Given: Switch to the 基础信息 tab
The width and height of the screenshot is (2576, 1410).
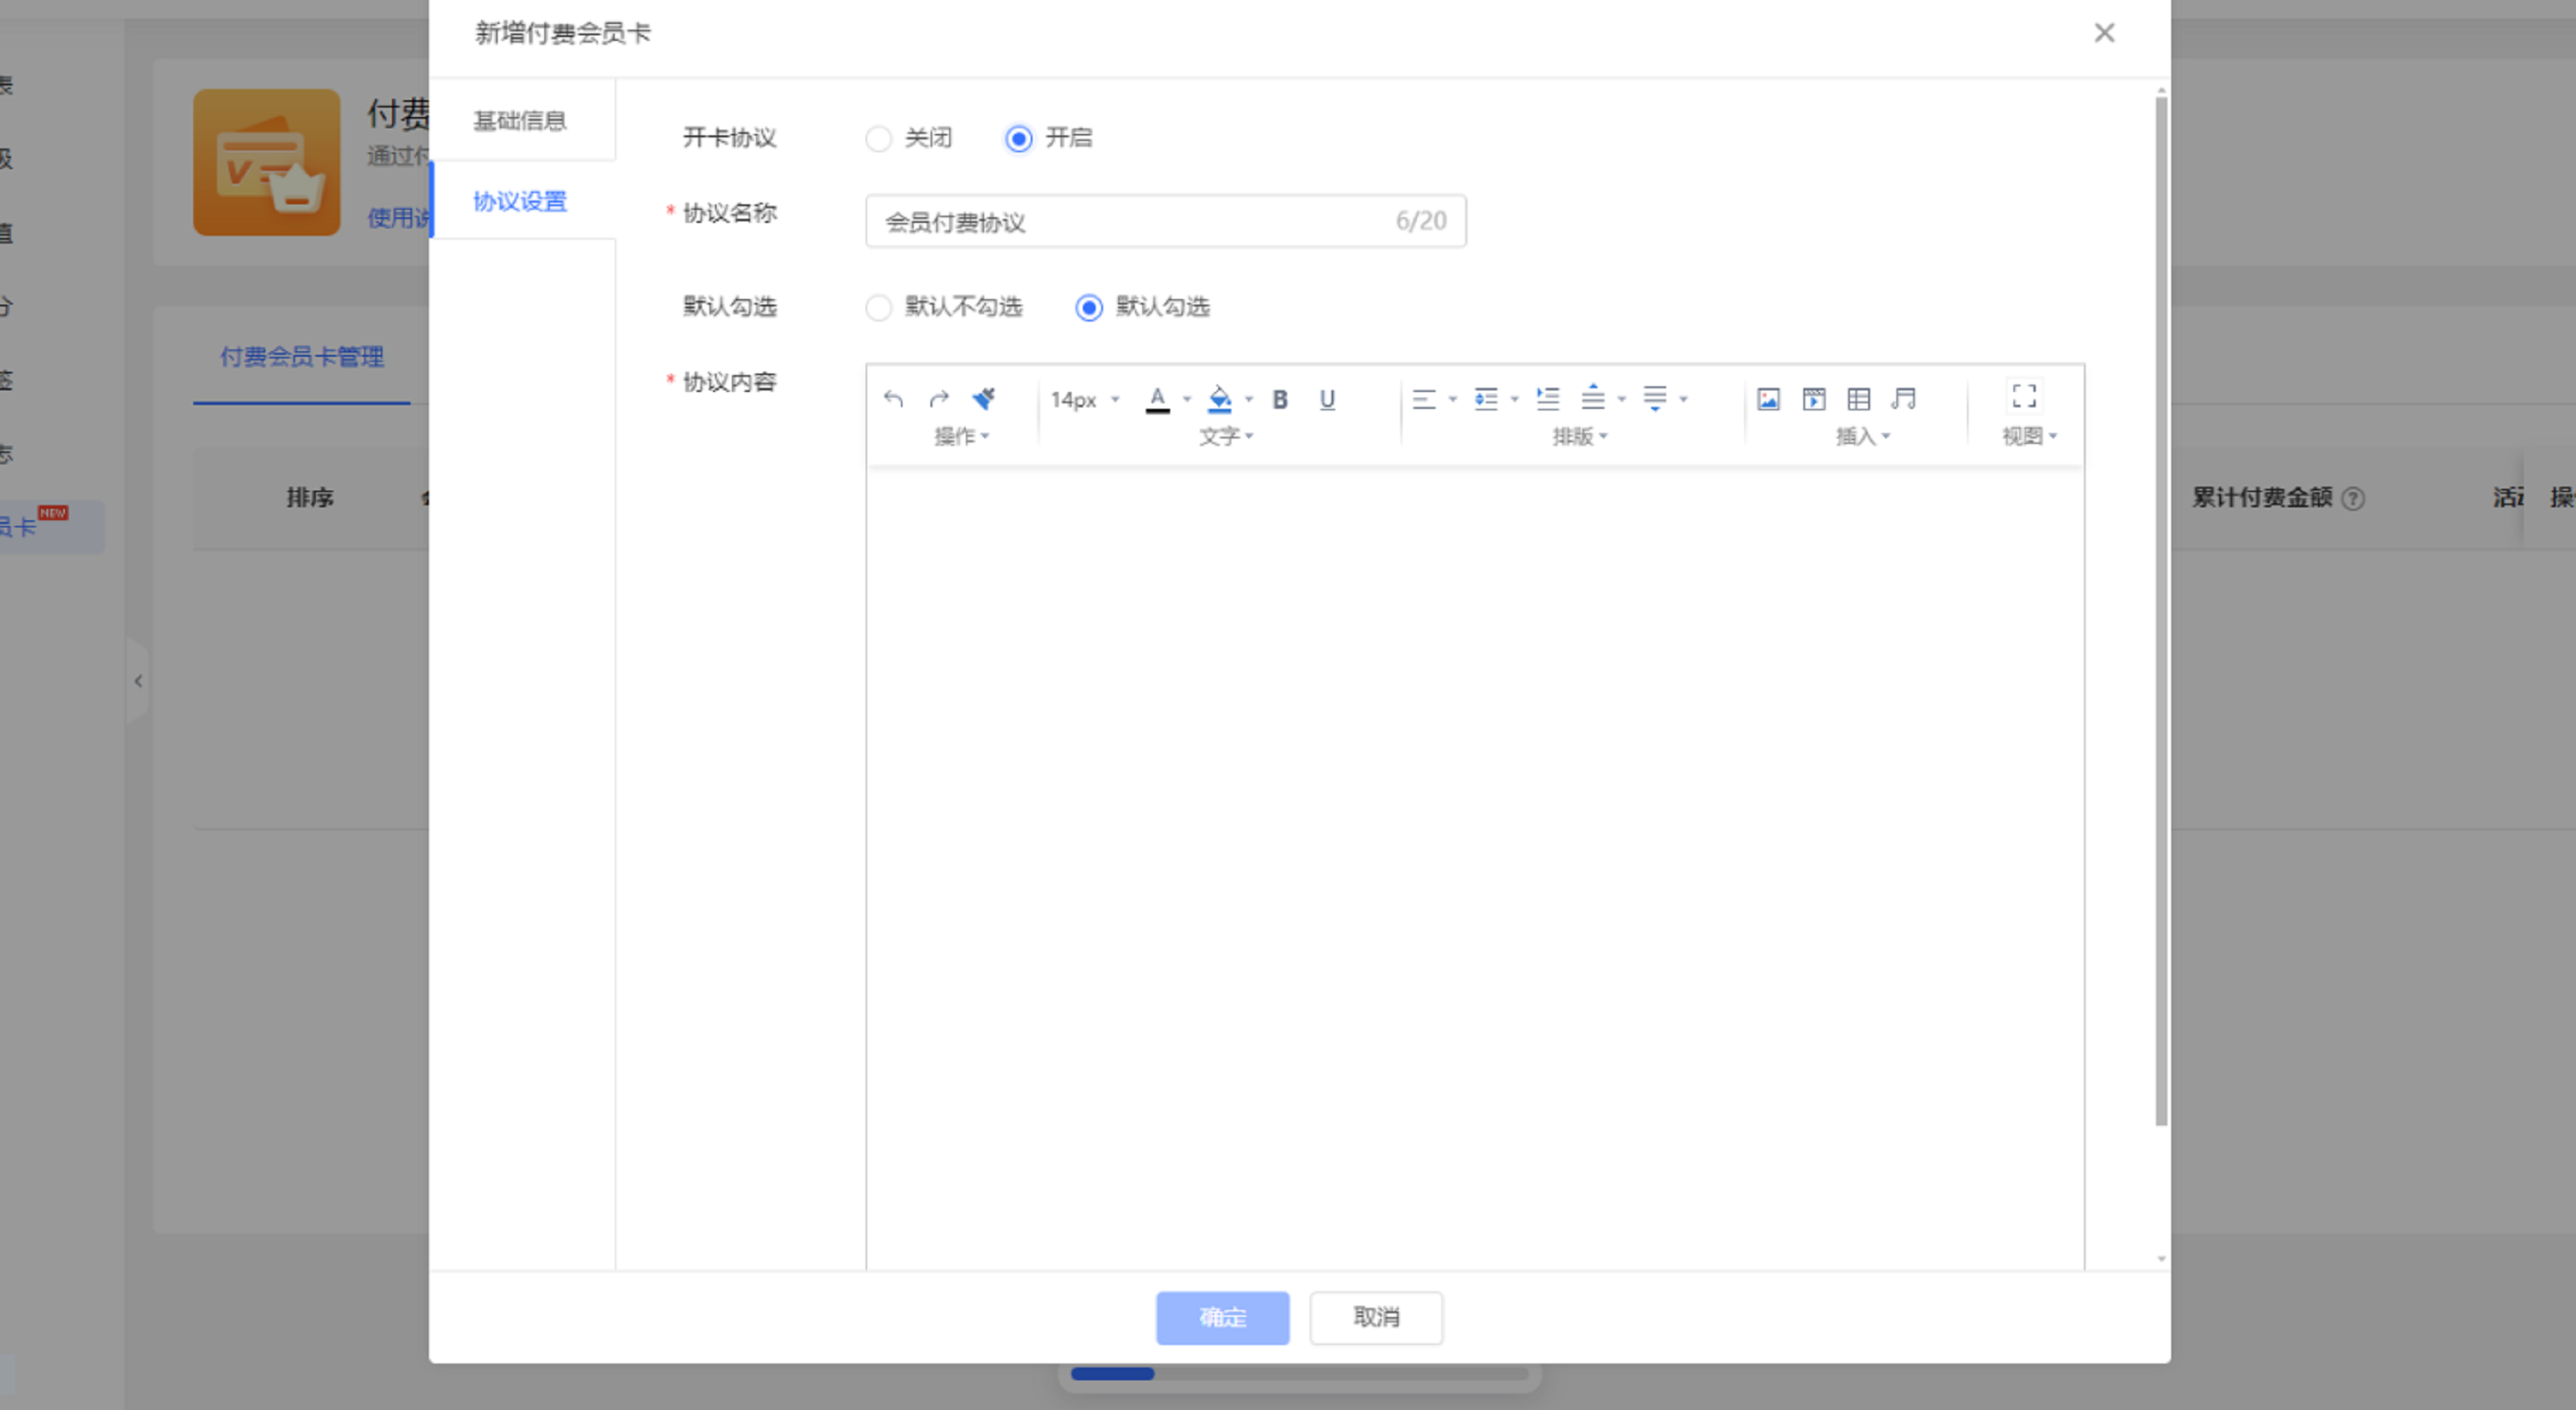Looking at the screenshot, I should coord(520,121).
